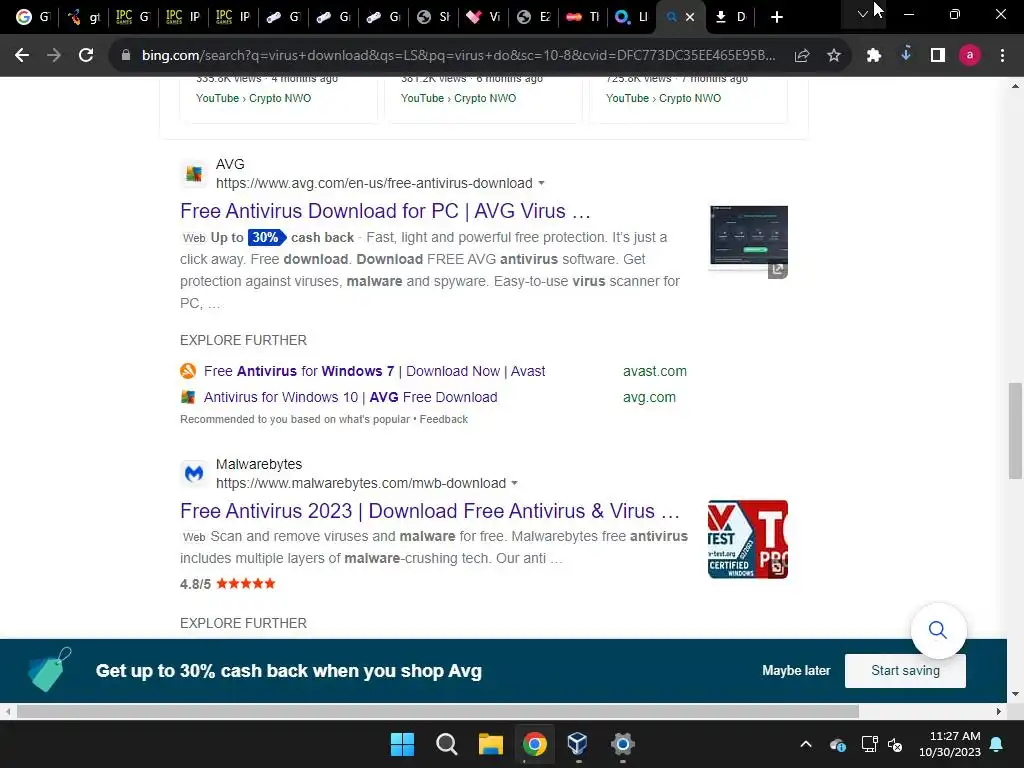This screenshot has width=1024, height=768.
Task: Click the floating Bing search magnifier button
Action: point(938,630)
